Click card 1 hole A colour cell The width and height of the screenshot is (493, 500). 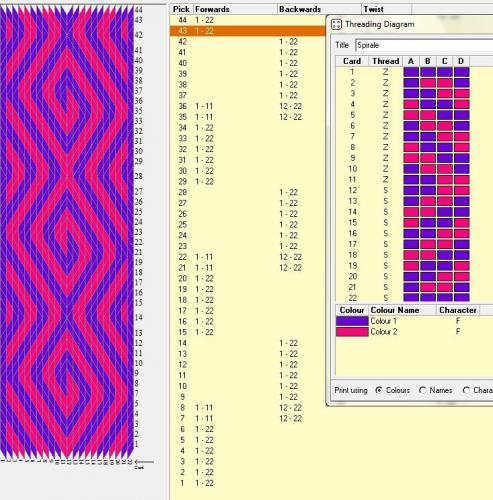(411, 72)
